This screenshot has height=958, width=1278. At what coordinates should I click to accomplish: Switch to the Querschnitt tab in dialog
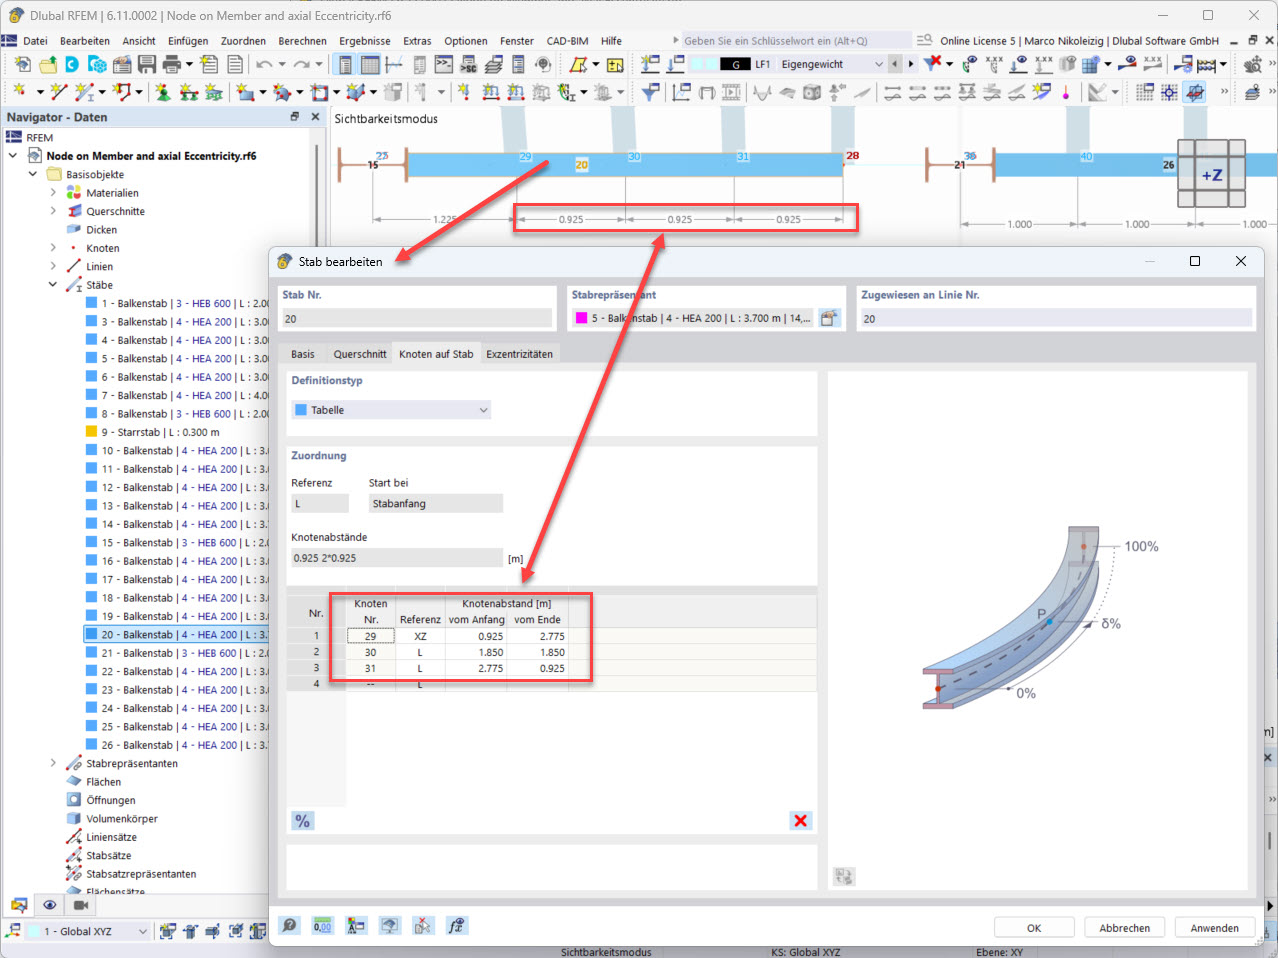tap(360, 354)
